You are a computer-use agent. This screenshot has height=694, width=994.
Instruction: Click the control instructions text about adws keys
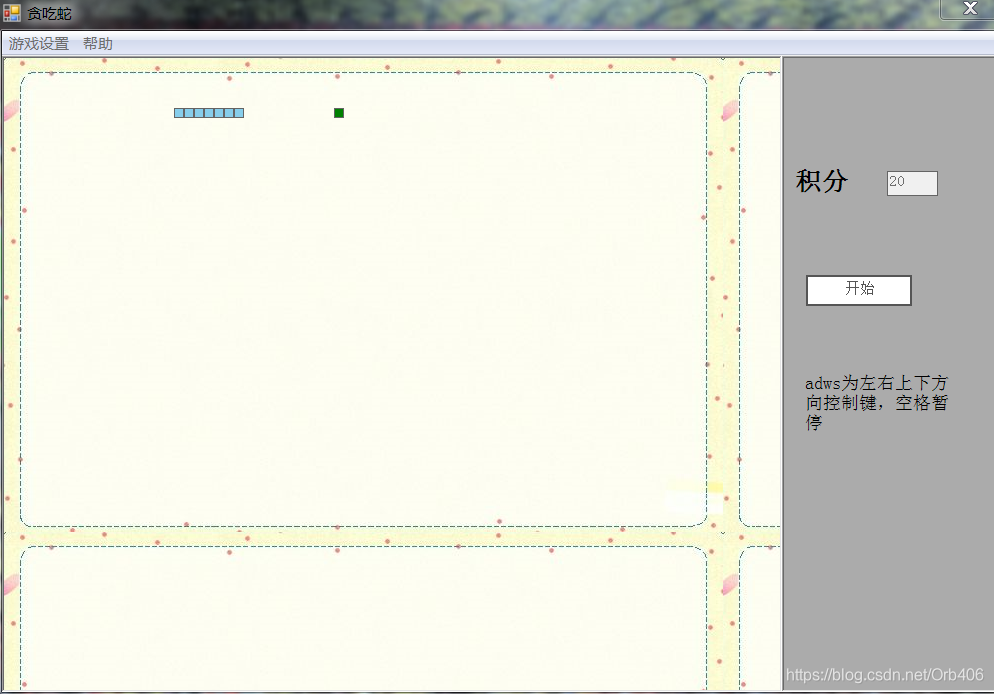click(x=876, y=402)
